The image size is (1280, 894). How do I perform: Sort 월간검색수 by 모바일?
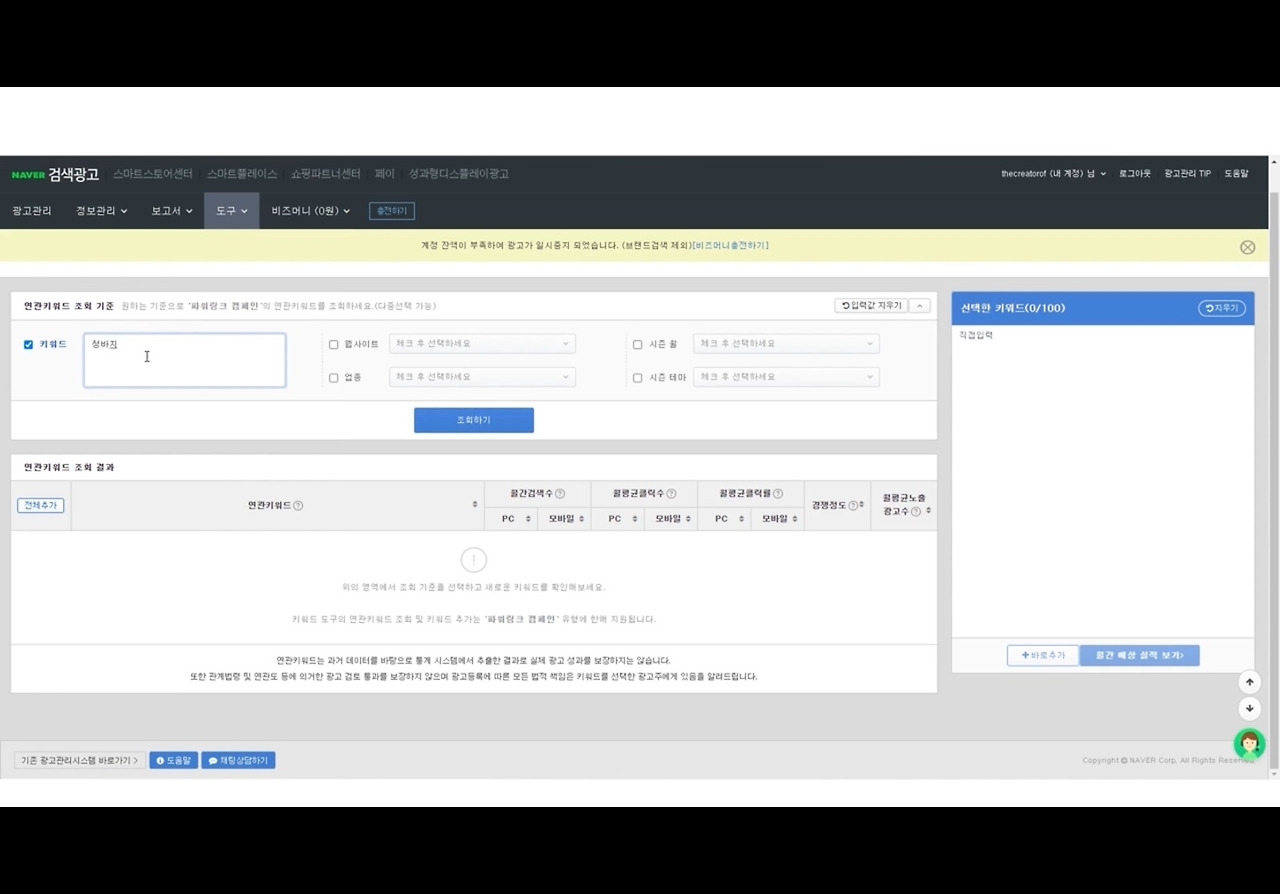click(582, 519)
